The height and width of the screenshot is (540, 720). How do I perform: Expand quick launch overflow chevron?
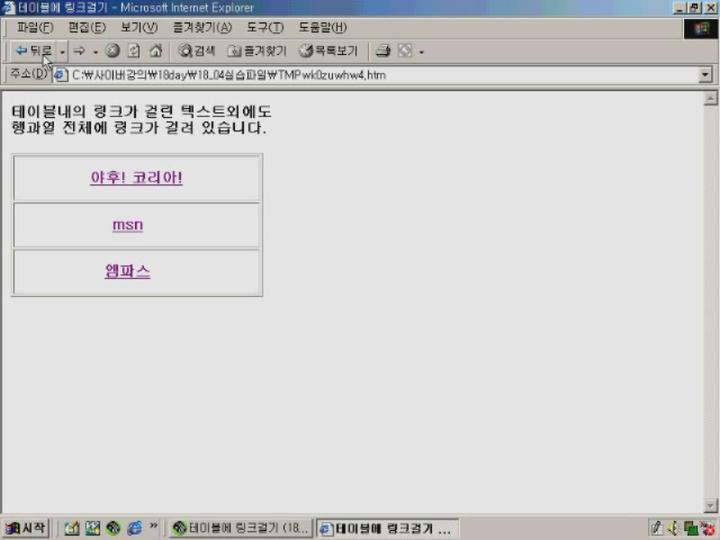pos(153,526)
